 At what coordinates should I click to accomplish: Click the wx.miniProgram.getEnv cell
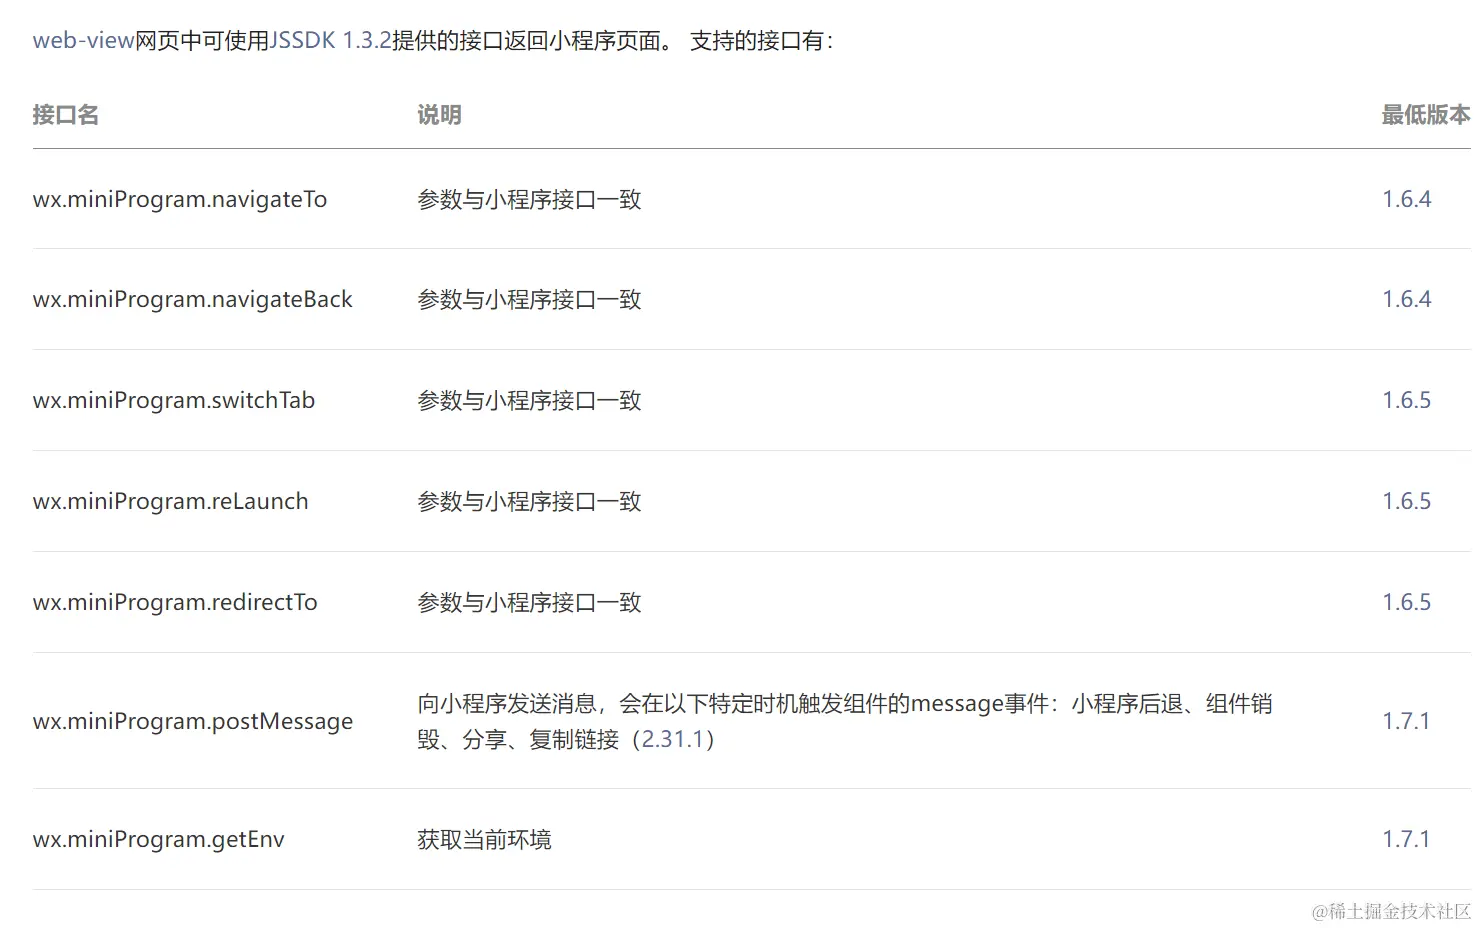click(x=158, y=840)
